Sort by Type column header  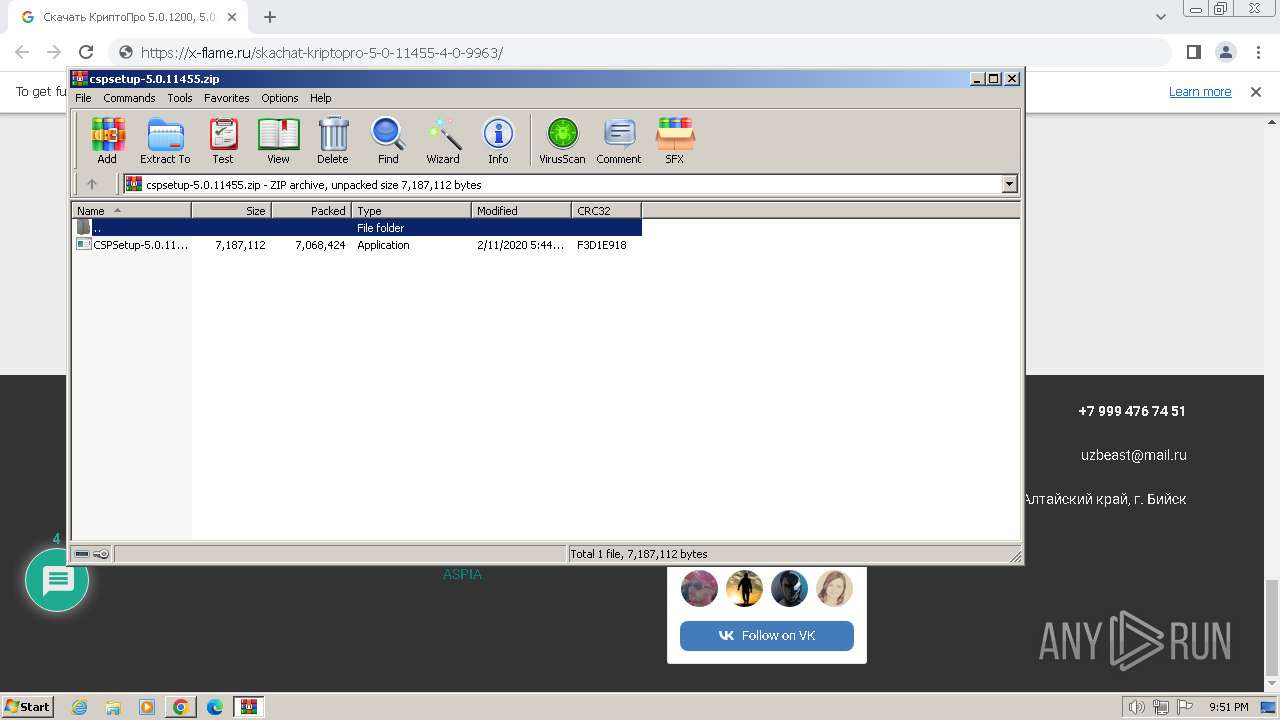click(x=411, y=210)
